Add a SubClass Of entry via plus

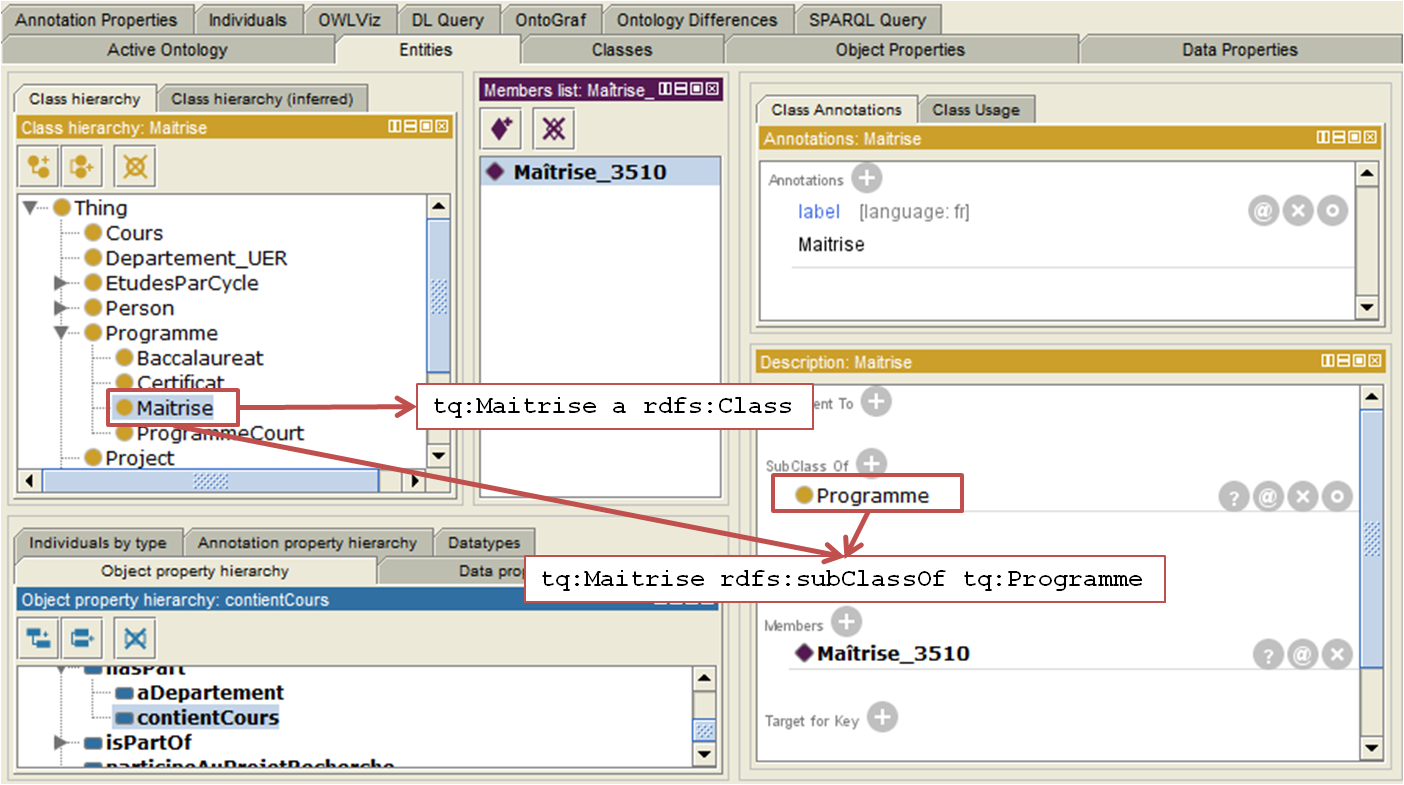click(x=872, y=464)
